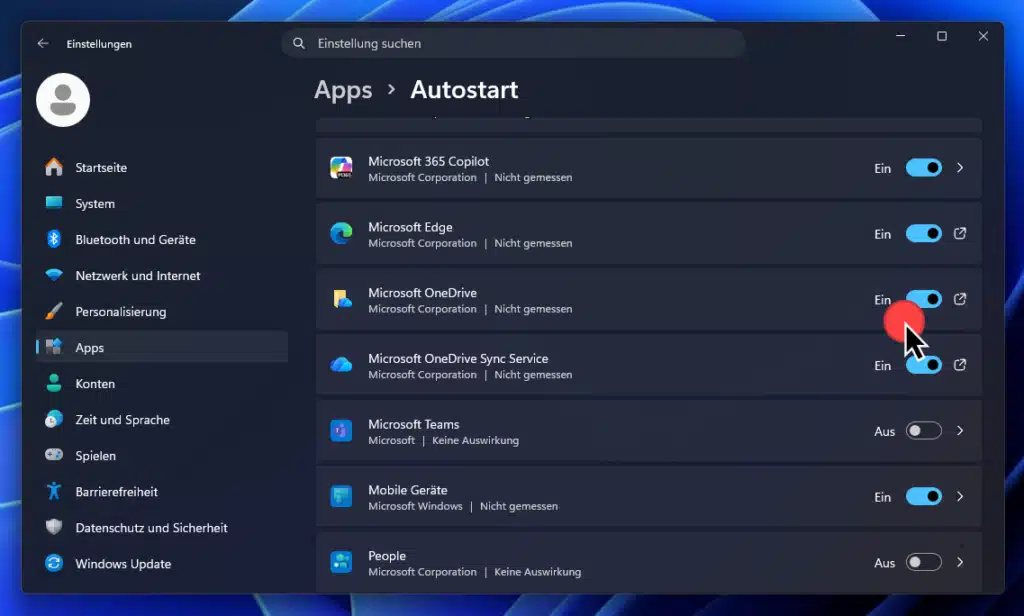Switch off Microsoft OneDrive autostart toggle
The image size is (1024, 616).
tap(923, 299)
